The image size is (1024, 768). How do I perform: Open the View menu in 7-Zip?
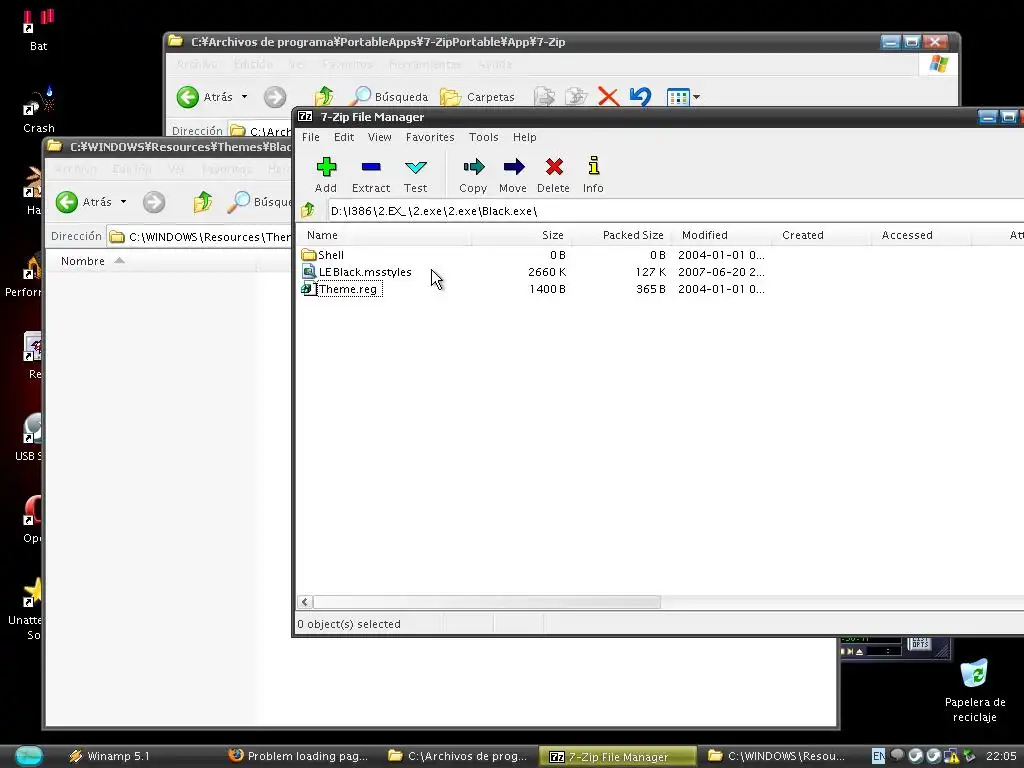[379, 137]
